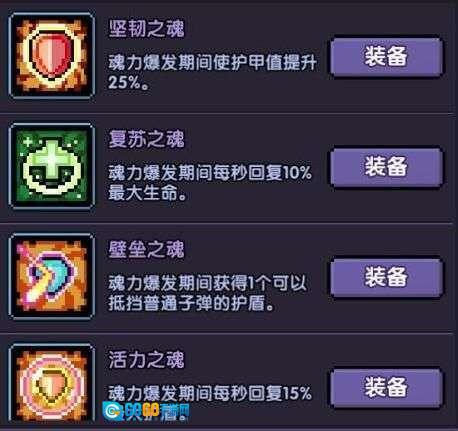
Task: Select the 魂力爆发期间使护甲值提升 description line
Action: [x=212, y=63]
